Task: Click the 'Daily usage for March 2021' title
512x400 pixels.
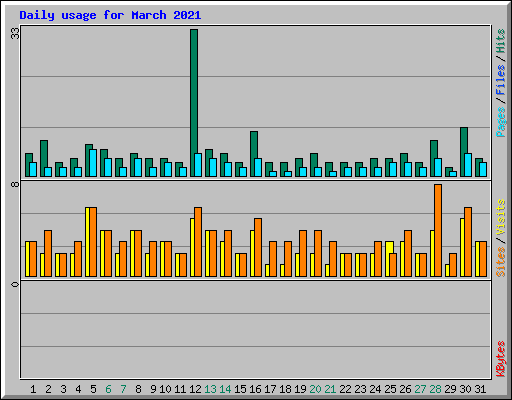Action: pos(110,15)
